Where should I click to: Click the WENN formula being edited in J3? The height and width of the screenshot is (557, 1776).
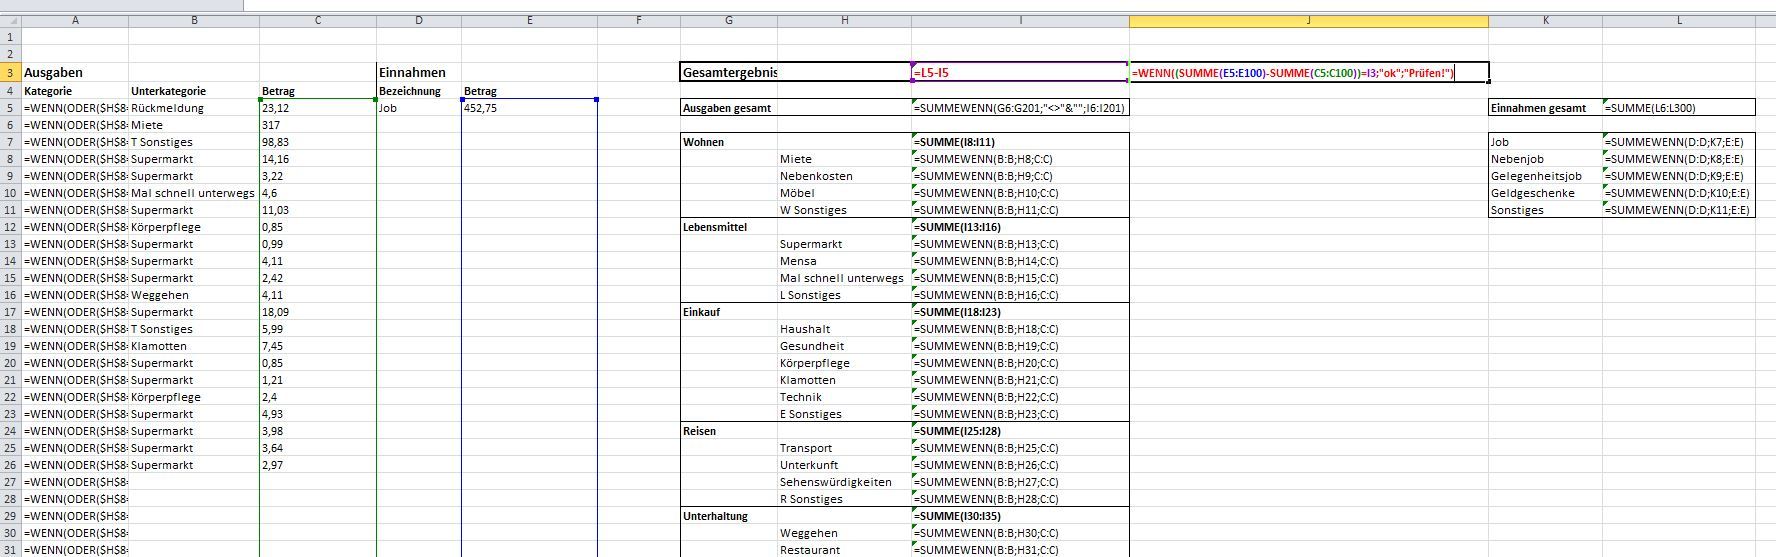1308,72
